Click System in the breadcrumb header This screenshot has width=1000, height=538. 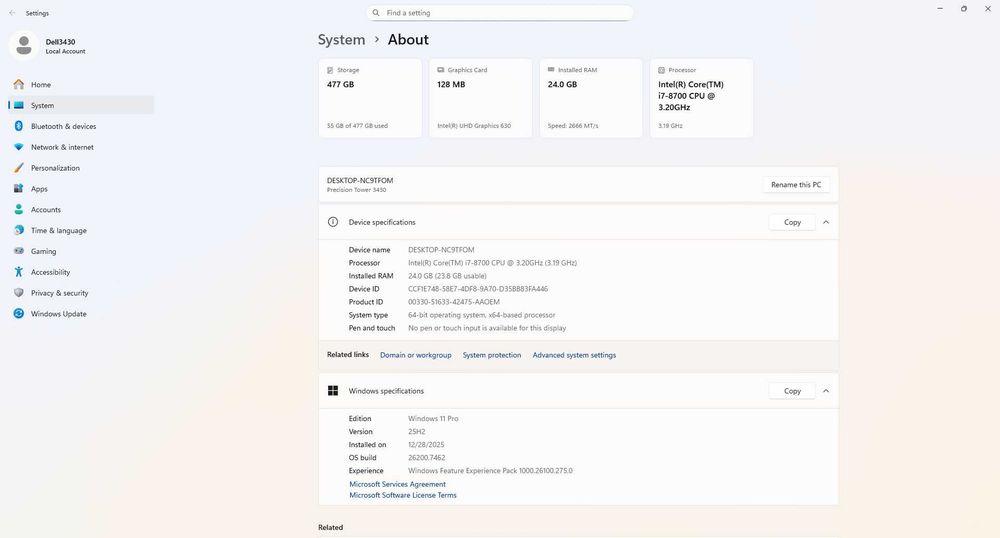pyautogui.click(x=341, y=40)
